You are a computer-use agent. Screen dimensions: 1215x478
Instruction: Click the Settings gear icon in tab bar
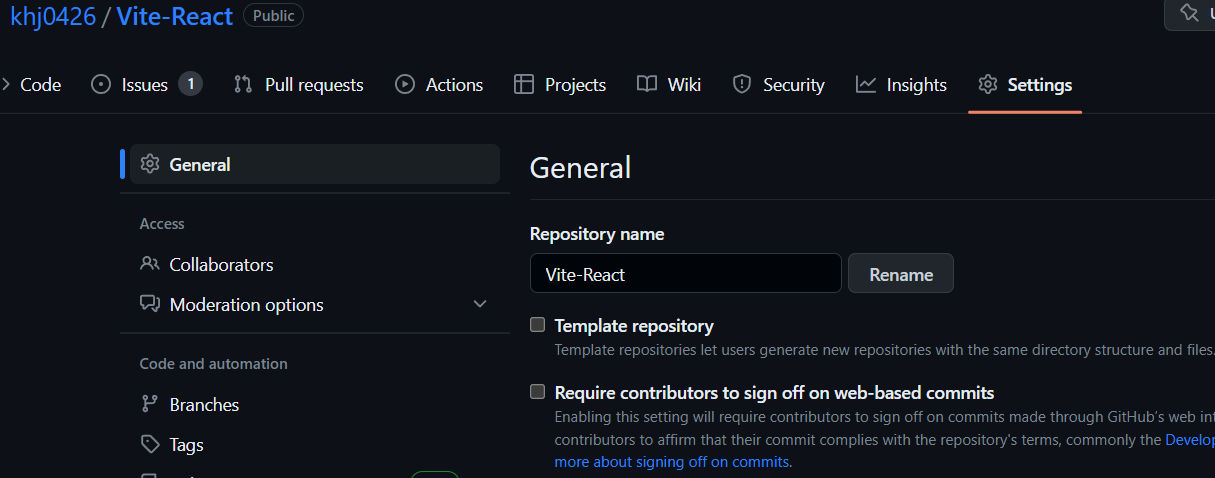[988, 85]
